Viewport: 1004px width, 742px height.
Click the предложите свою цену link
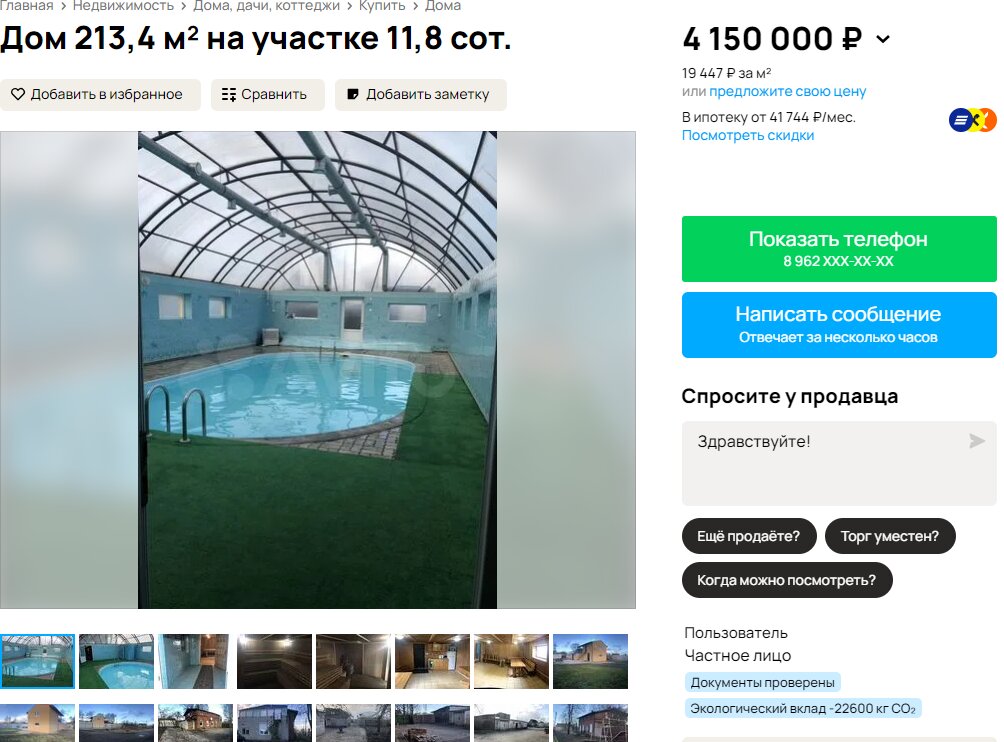(788, 92)
